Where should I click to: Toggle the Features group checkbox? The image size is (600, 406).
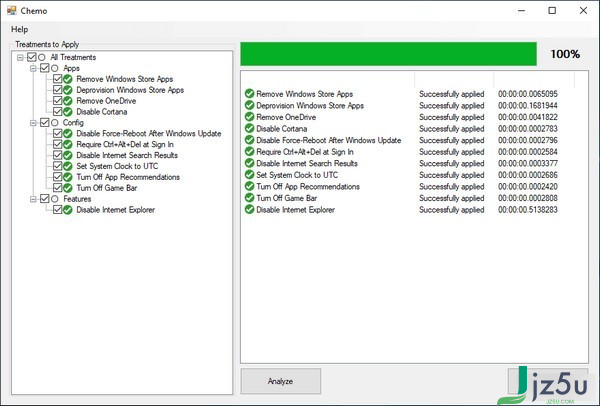pos(44,199)
